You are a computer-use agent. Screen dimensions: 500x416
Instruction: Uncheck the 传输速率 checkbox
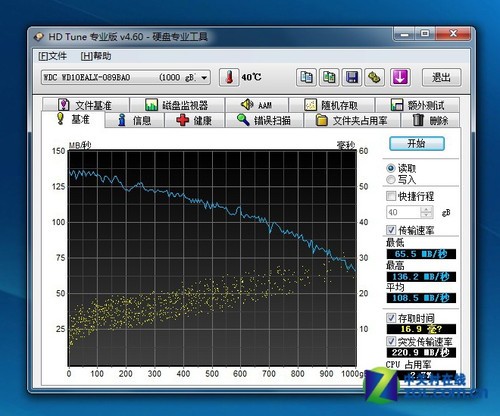click(x=391, y=230)
